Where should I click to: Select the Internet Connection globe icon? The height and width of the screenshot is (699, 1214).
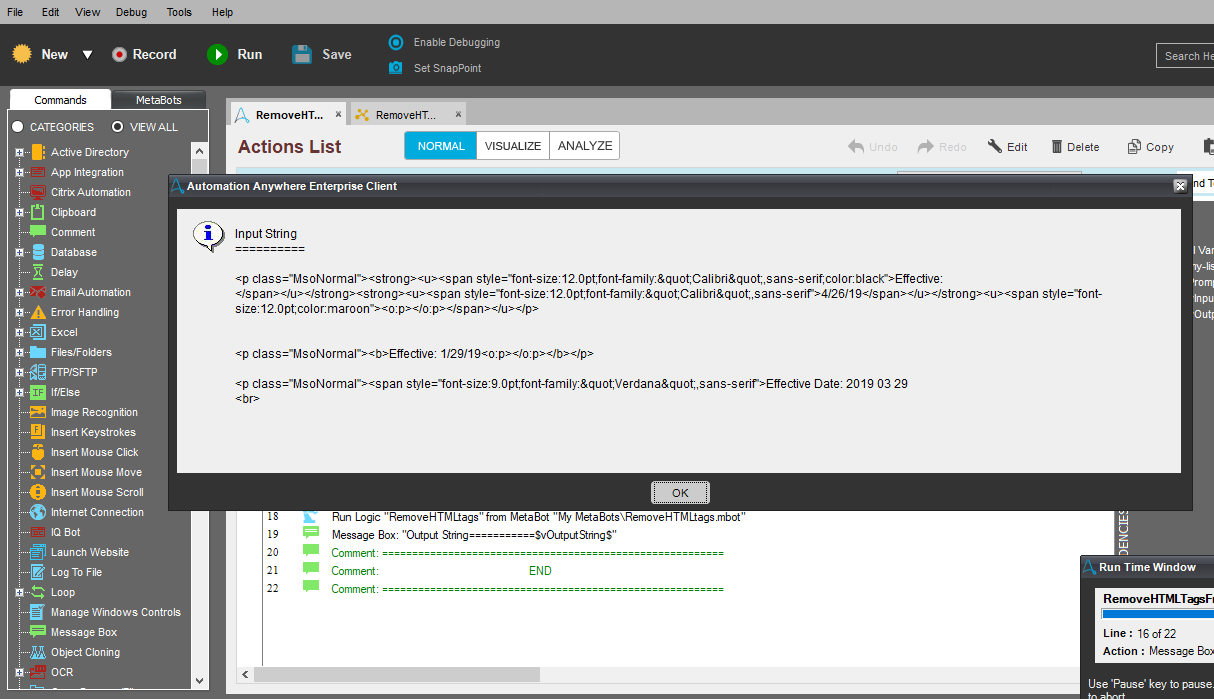tap(38, 512)
